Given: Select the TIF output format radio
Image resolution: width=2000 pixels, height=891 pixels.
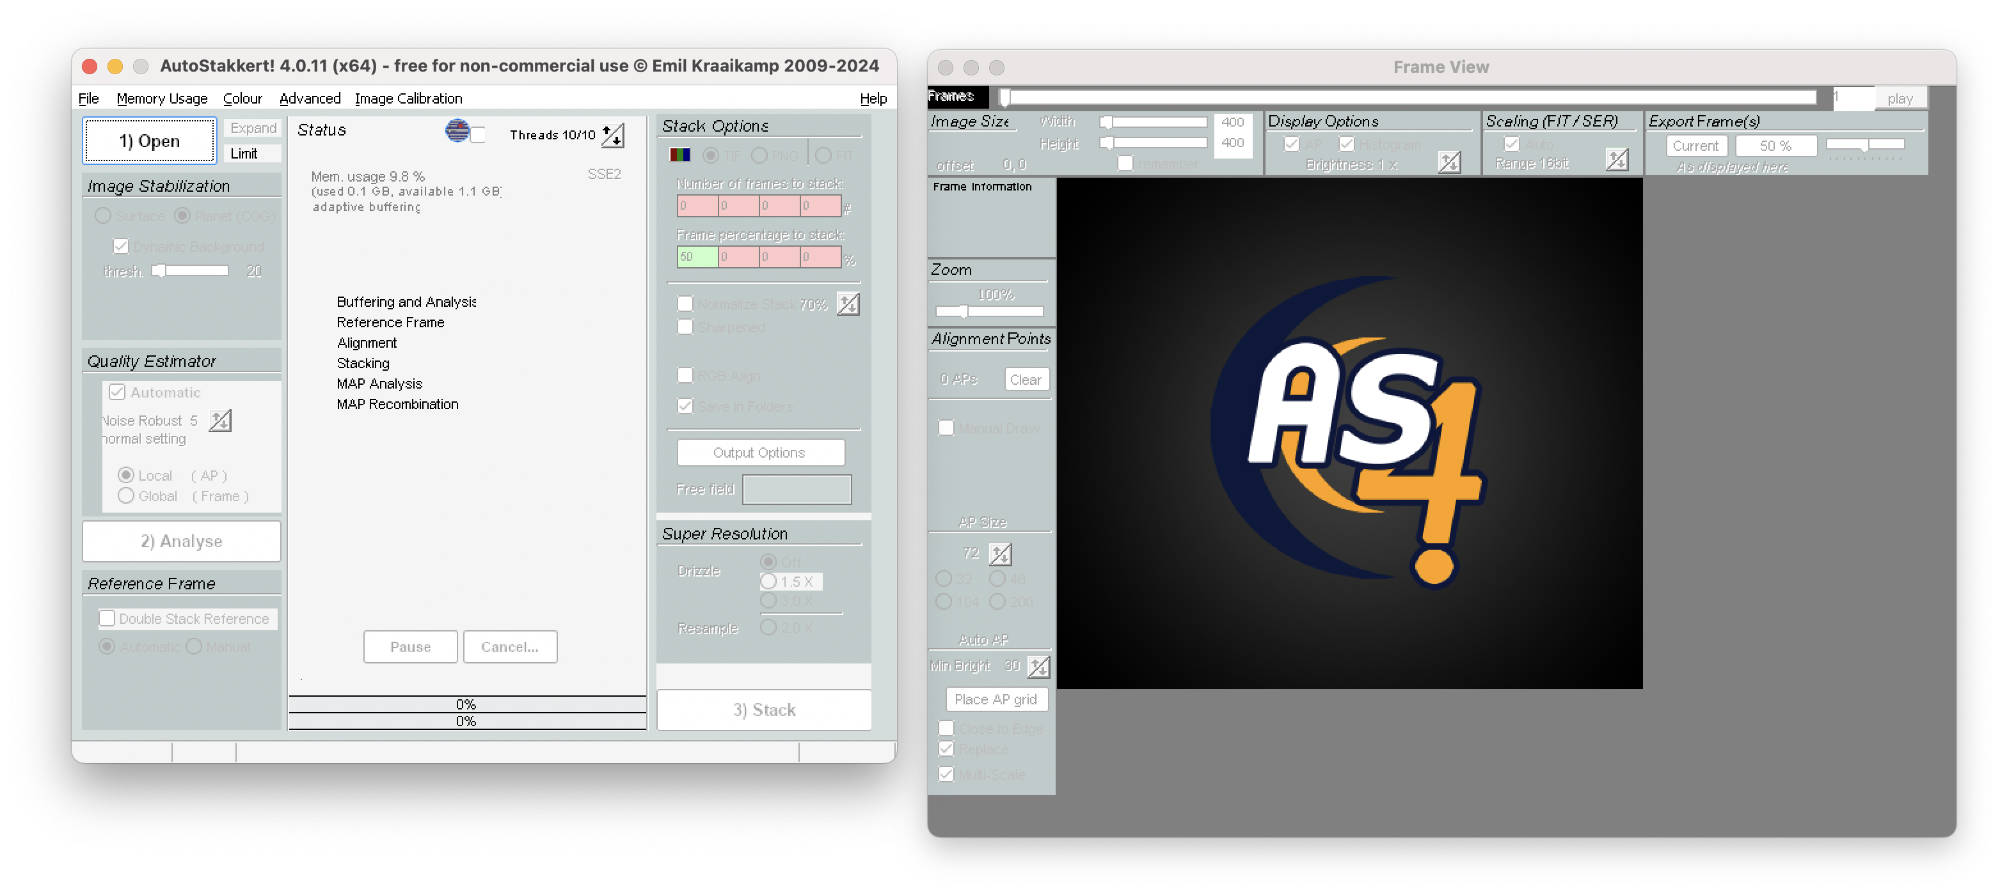Looking at the screenshot, I should [711, 155].
